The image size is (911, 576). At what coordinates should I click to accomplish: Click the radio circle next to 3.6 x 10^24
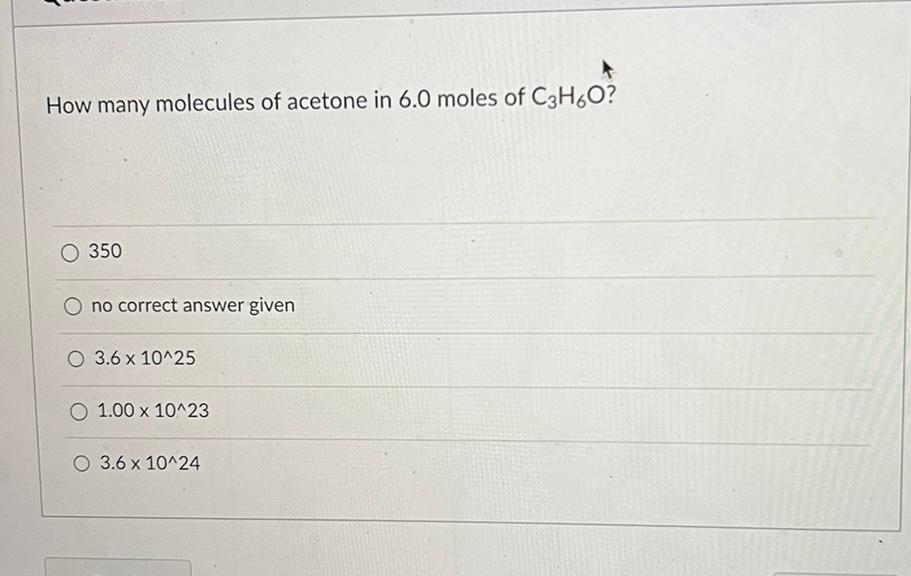tap(81, 463)
